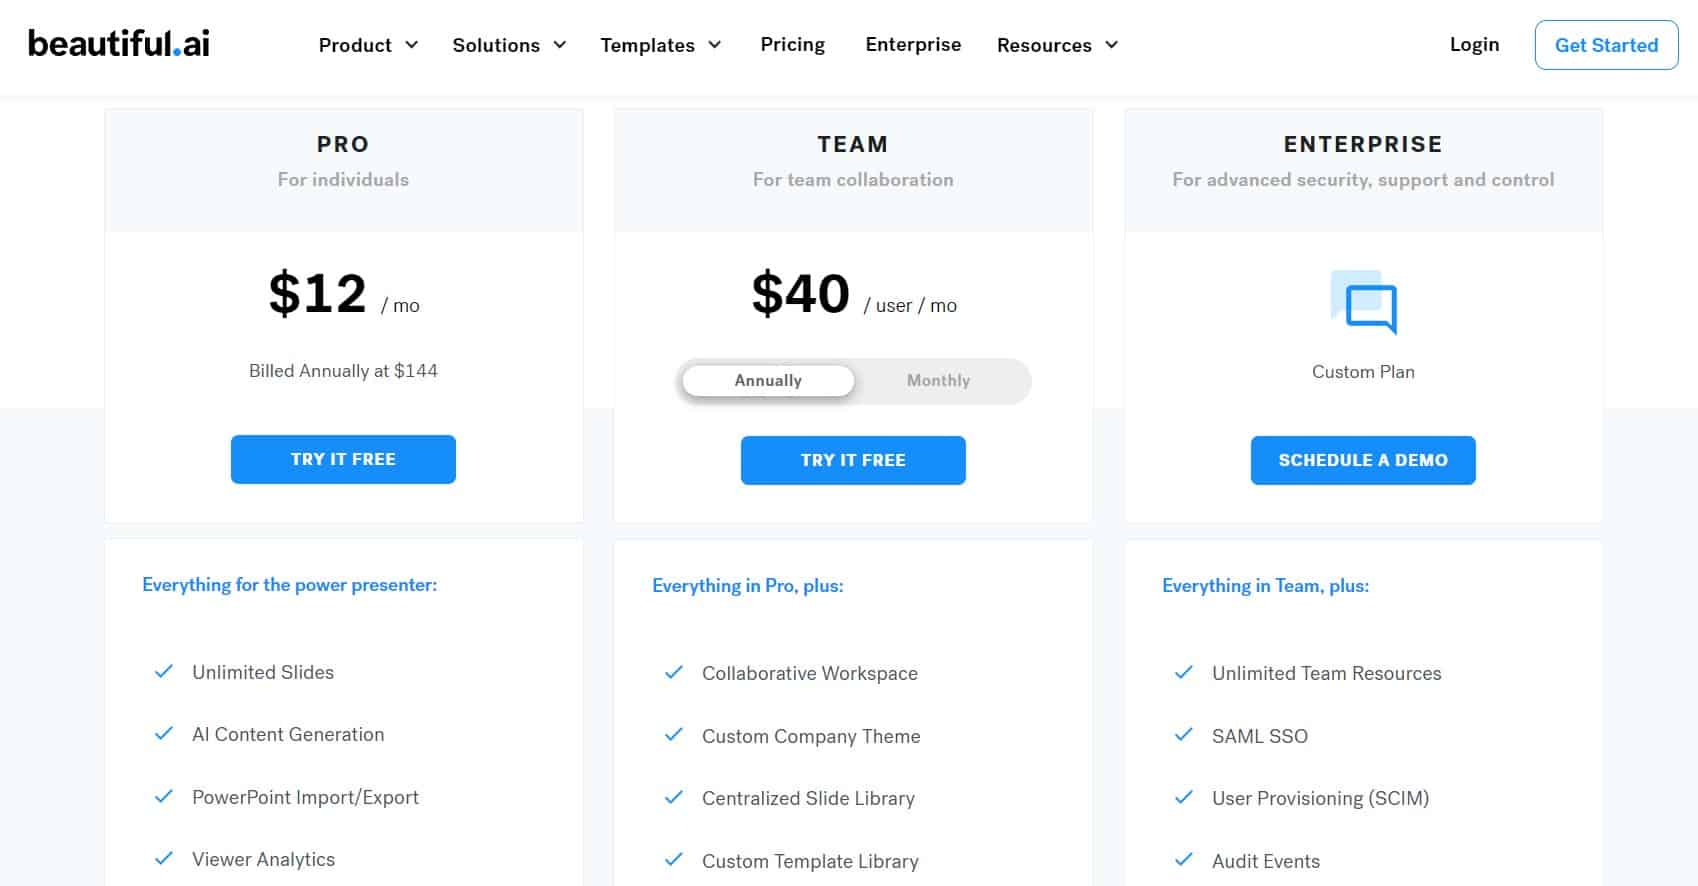Switch Team billing to Monthly
Screen dimensions: 1698x886
coord(938,380)
